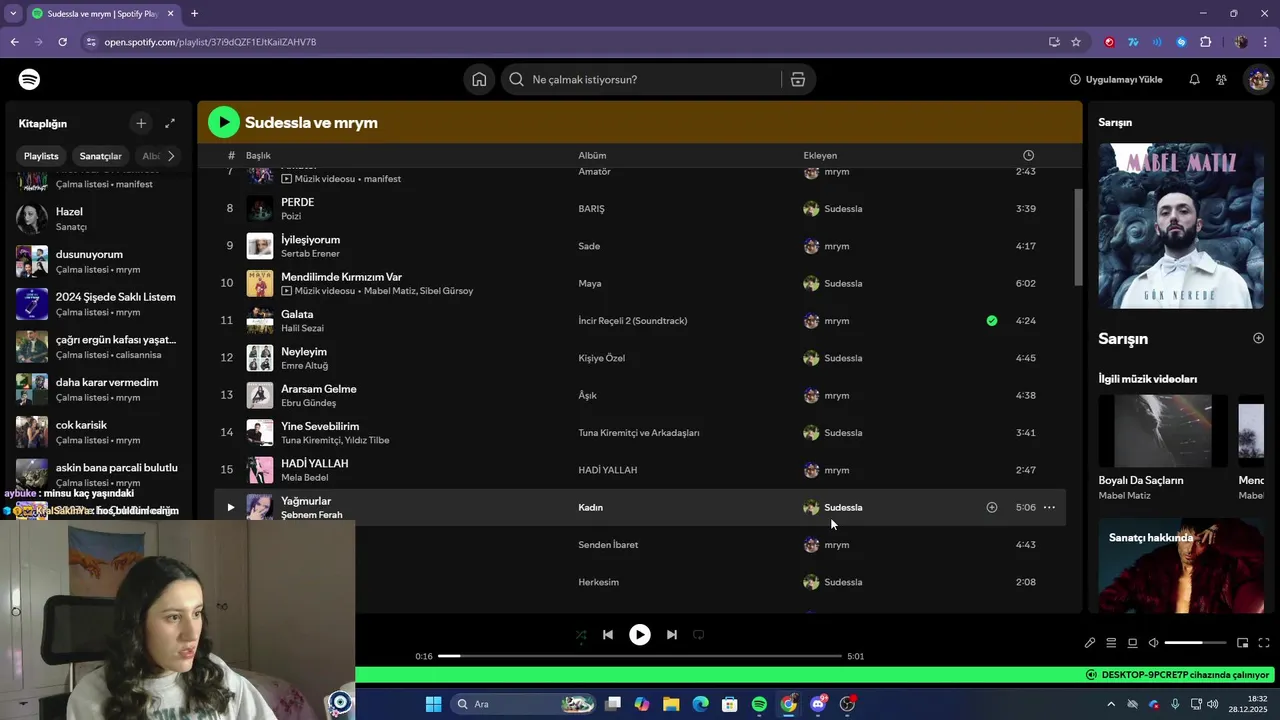Toggle repeat mode in player

pos(699,634)
